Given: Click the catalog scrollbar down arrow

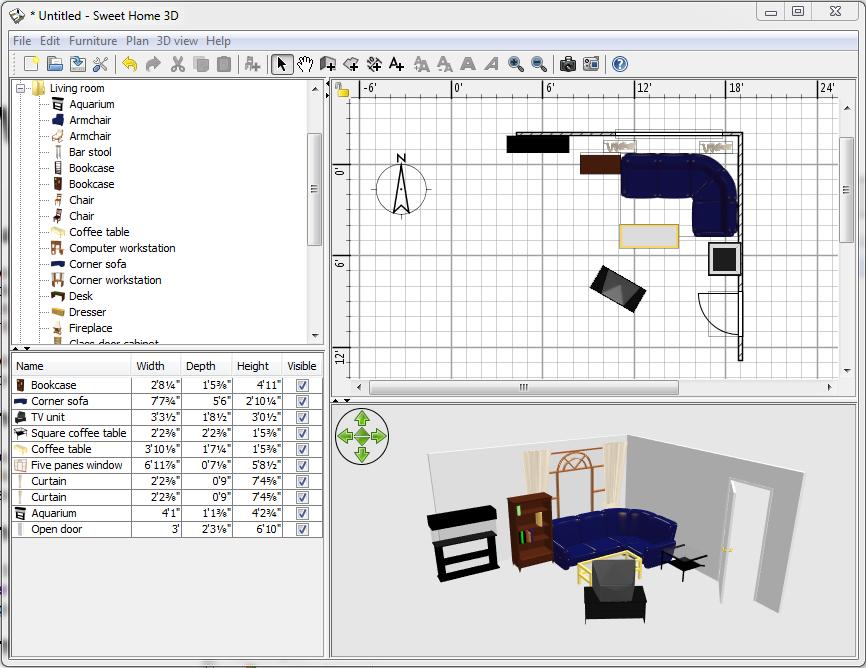Looking at the screenshot, I should [315, 336].
